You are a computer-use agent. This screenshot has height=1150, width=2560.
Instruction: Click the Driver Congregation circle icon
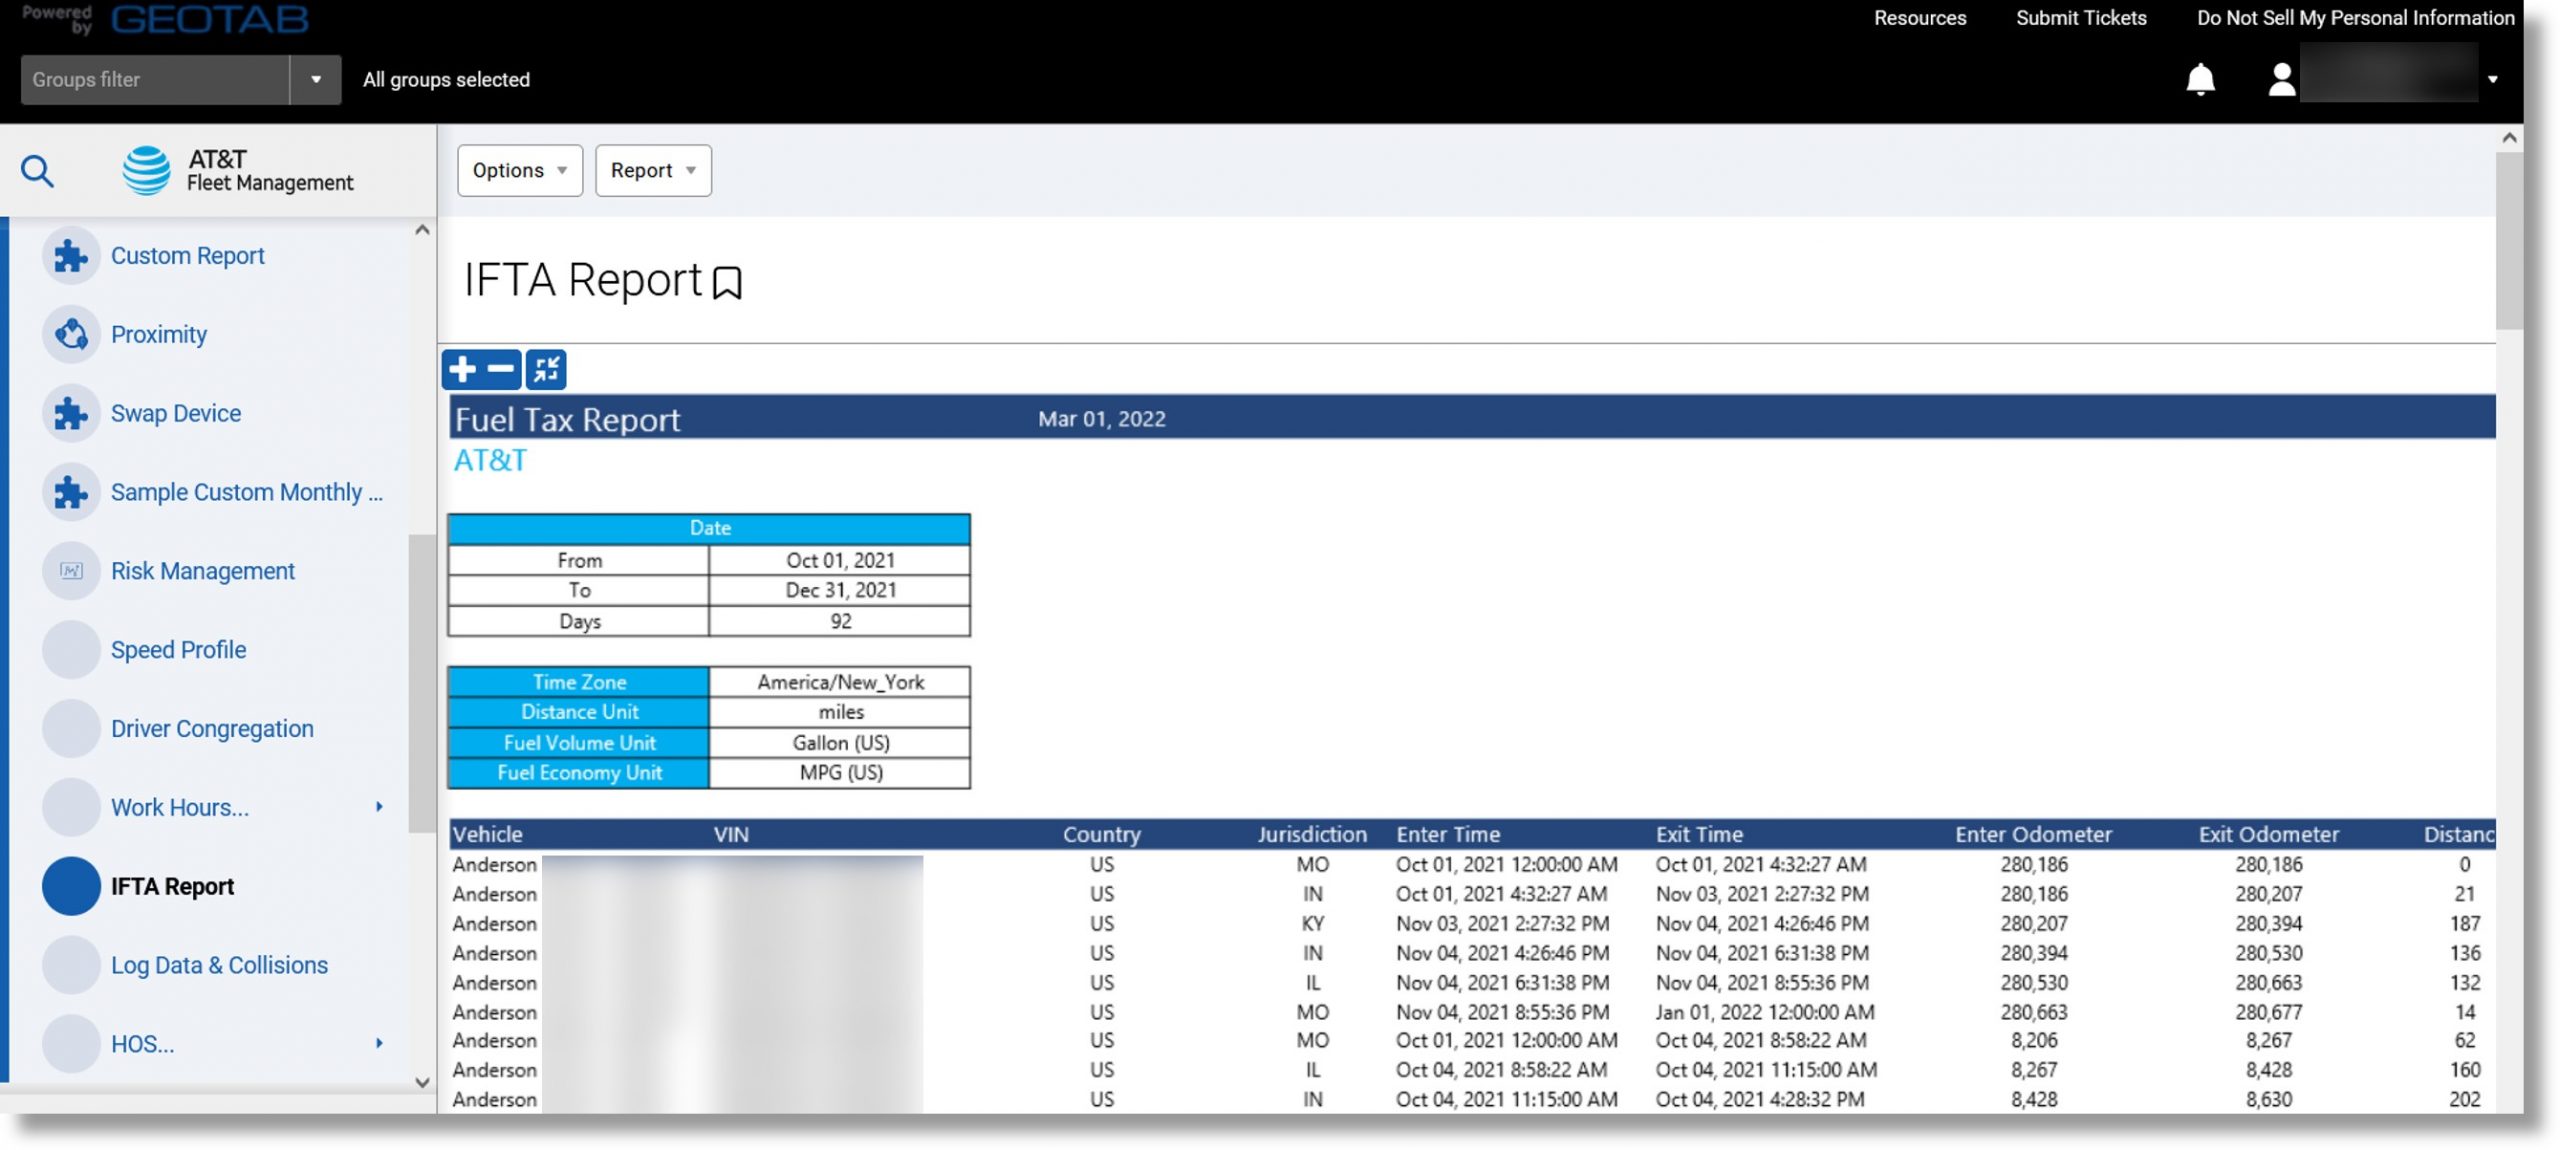71,729
